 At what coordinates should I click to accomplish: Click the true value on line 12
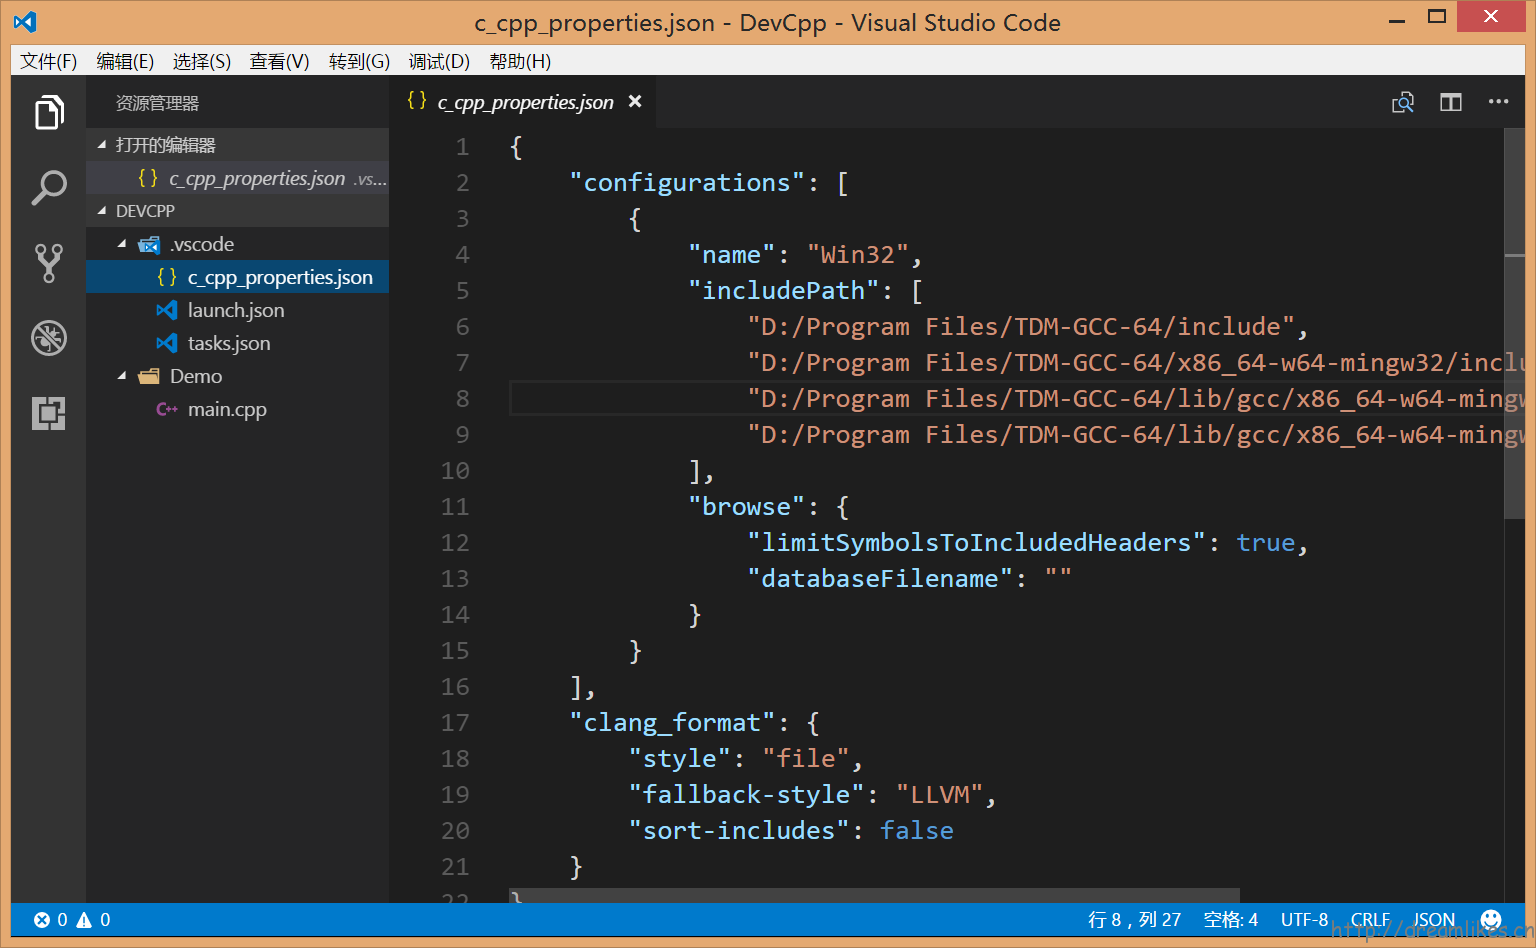click(x=1265, y=543)
